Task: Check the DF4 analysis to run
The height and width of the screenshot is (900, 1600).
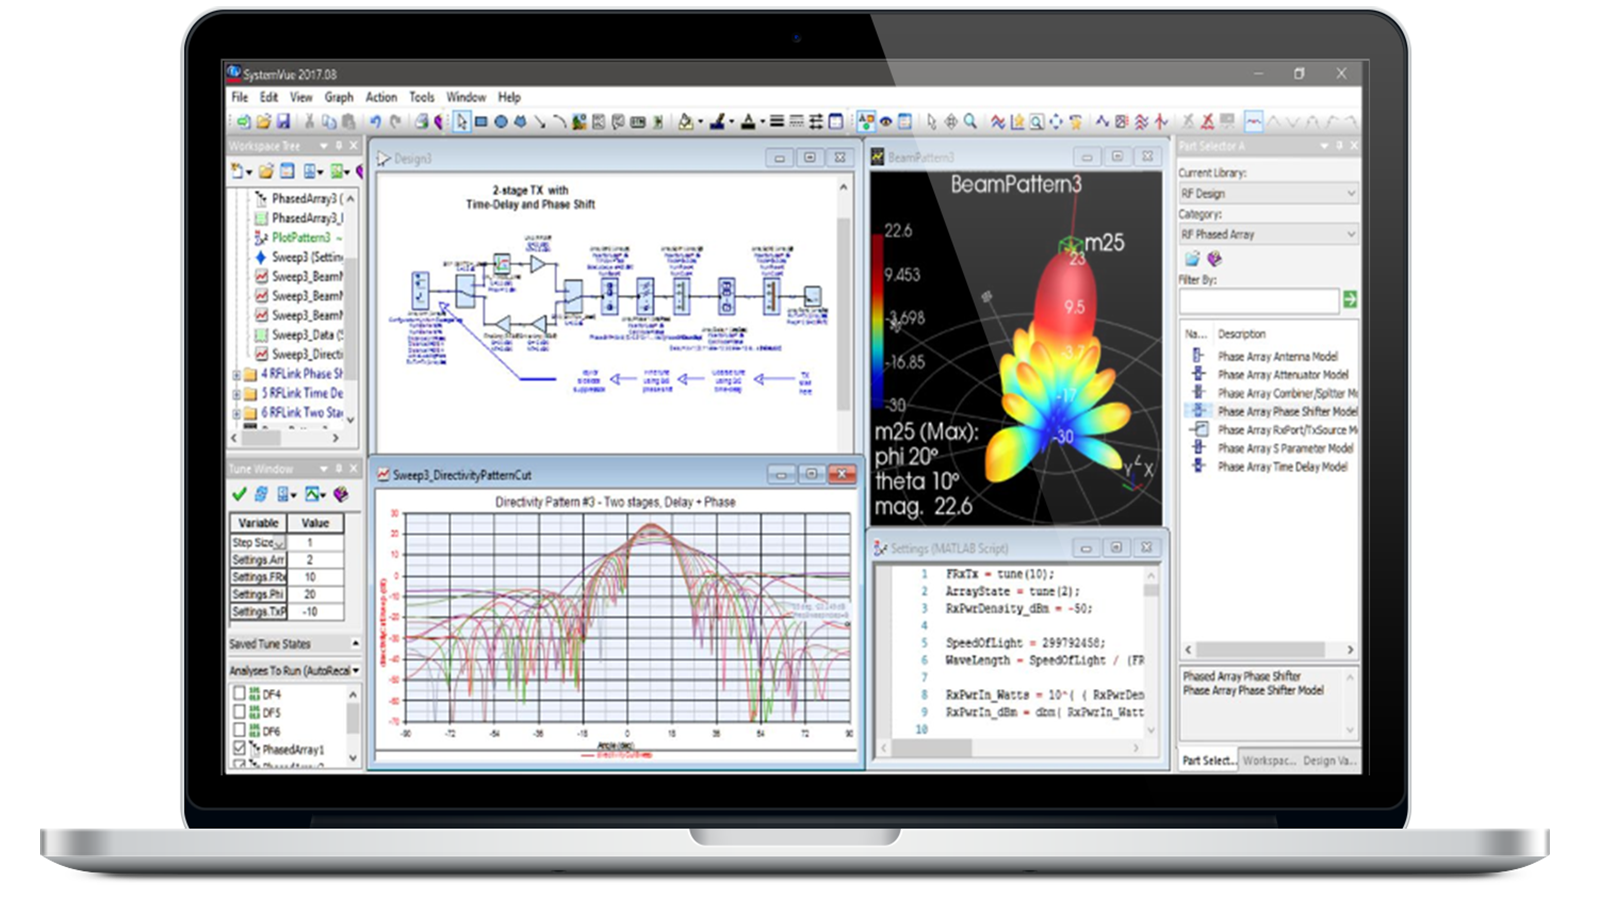Action: click(240, 694)
